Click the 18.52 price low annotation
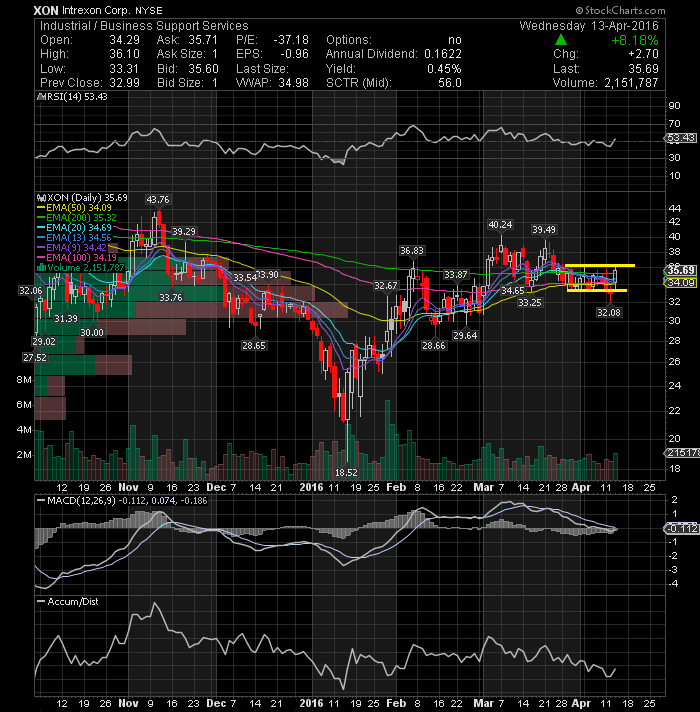The image size is (700, 712). [x=346, y=473]
